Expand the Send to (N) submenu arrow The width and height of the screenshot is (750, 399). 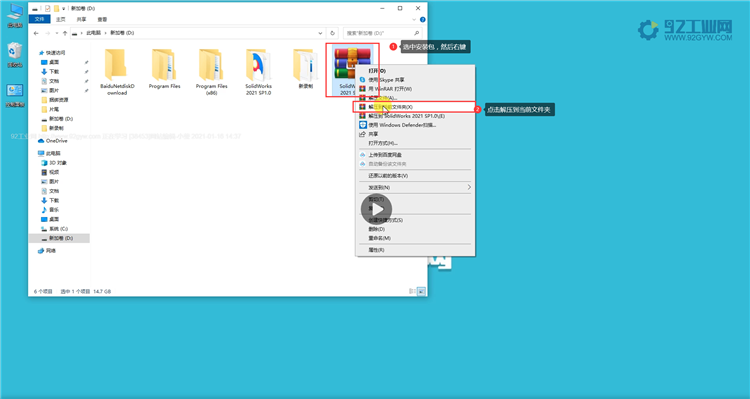click(x=469, y=187)
